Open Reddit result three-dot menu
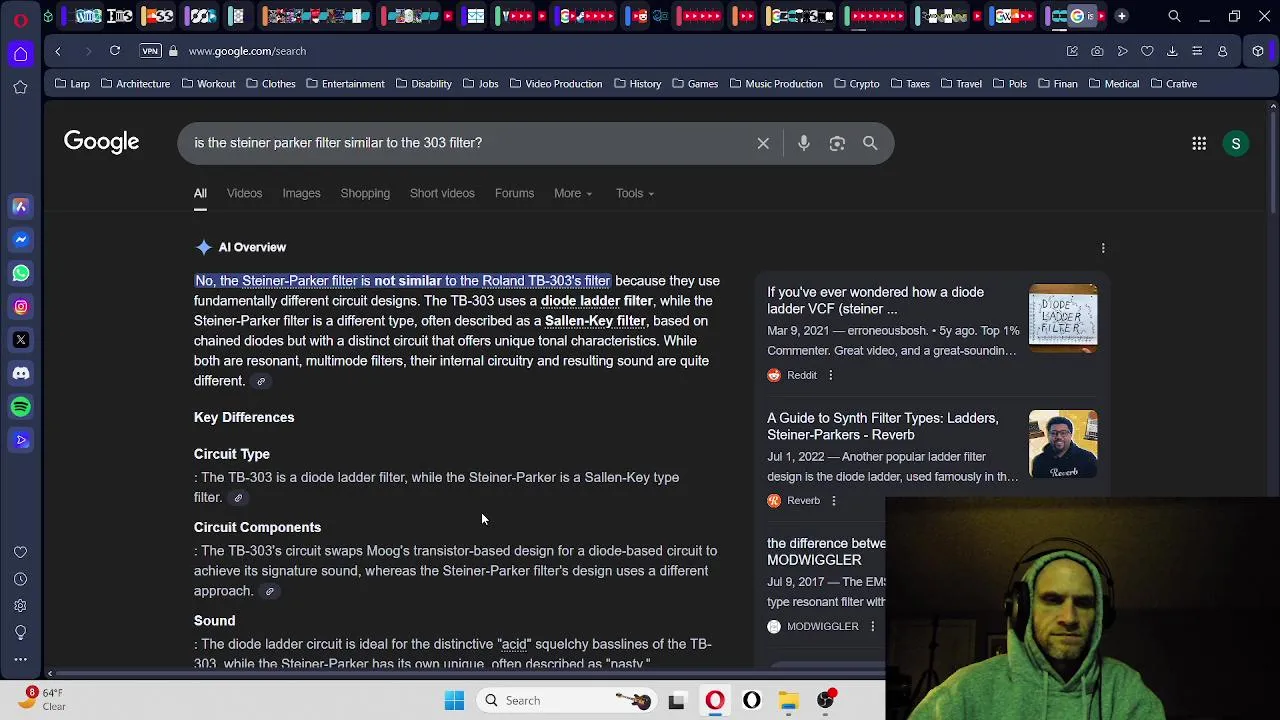This screenshot has width=1280, height=720. (830, 375)
